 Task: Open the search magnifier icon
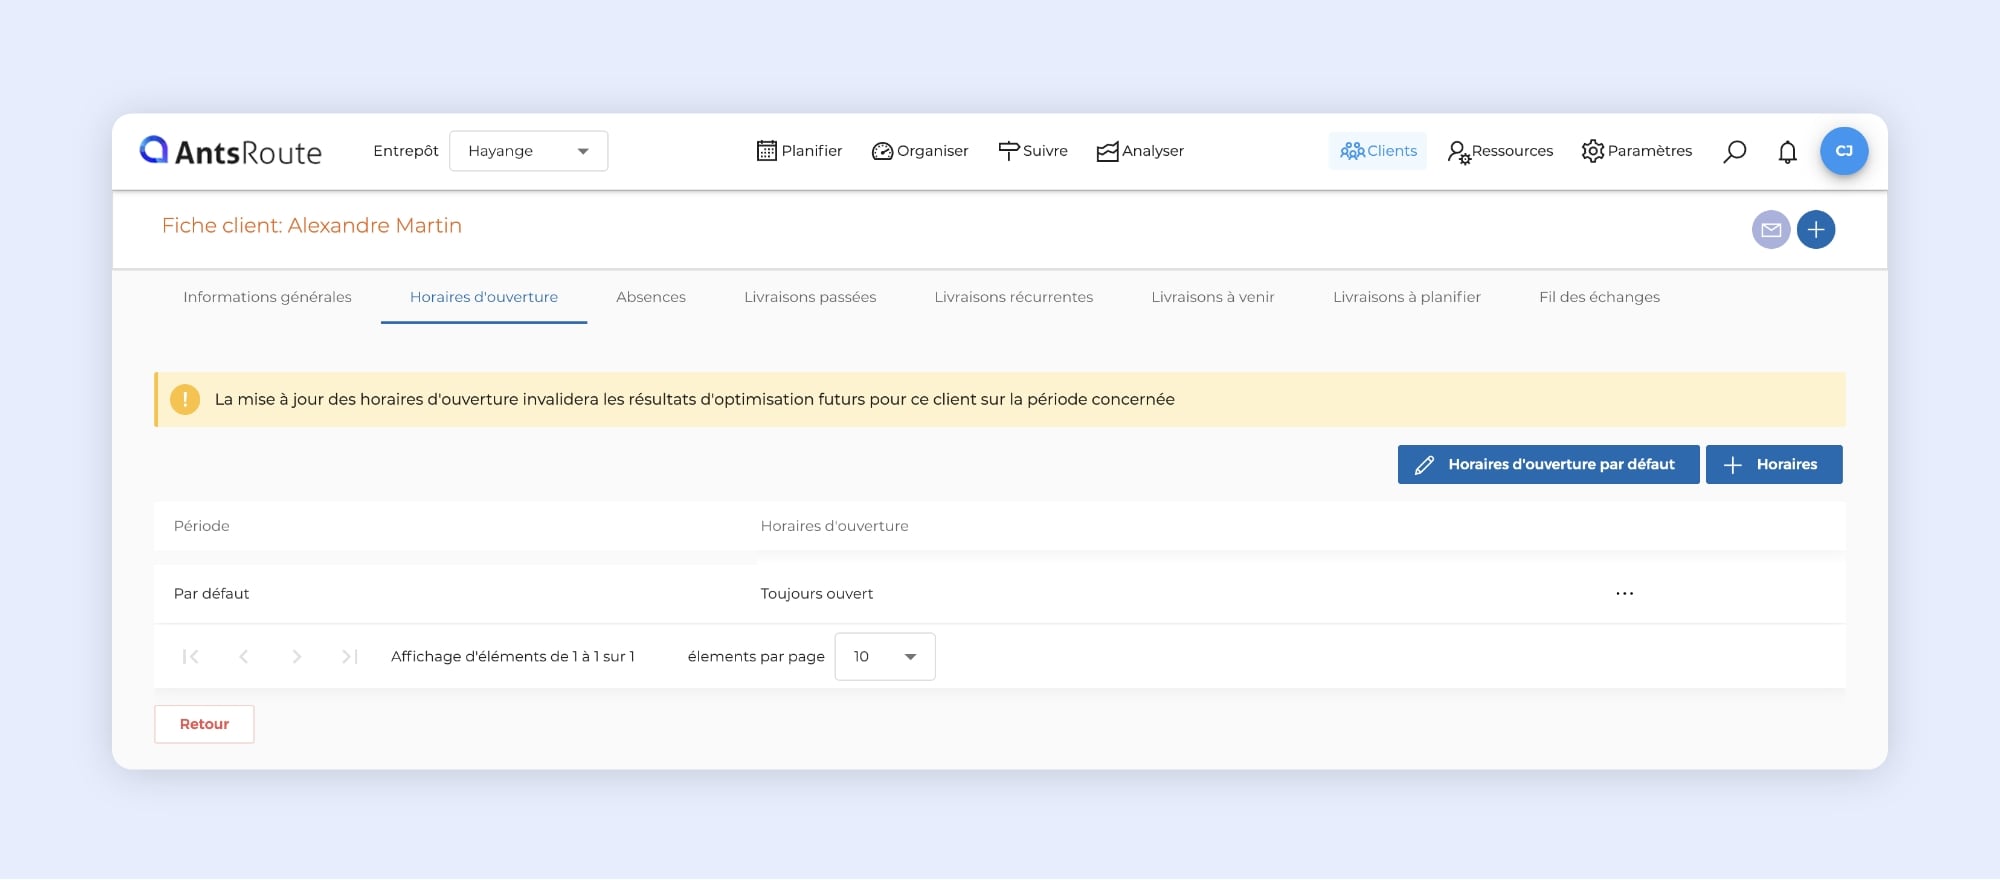(1735, 151)
